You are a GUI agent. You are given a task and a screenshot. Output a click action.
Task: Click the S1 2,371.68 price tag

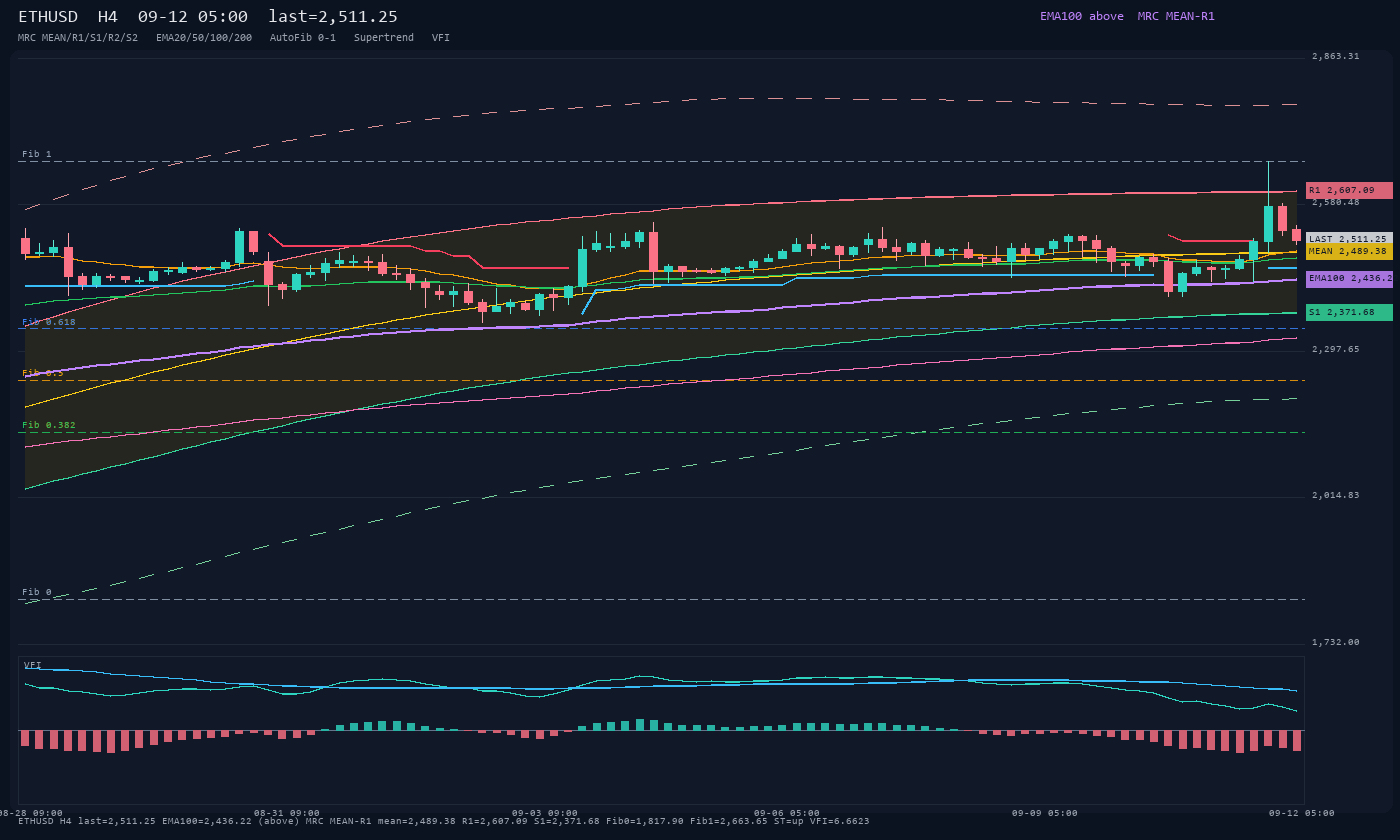tap(1349, 312)
